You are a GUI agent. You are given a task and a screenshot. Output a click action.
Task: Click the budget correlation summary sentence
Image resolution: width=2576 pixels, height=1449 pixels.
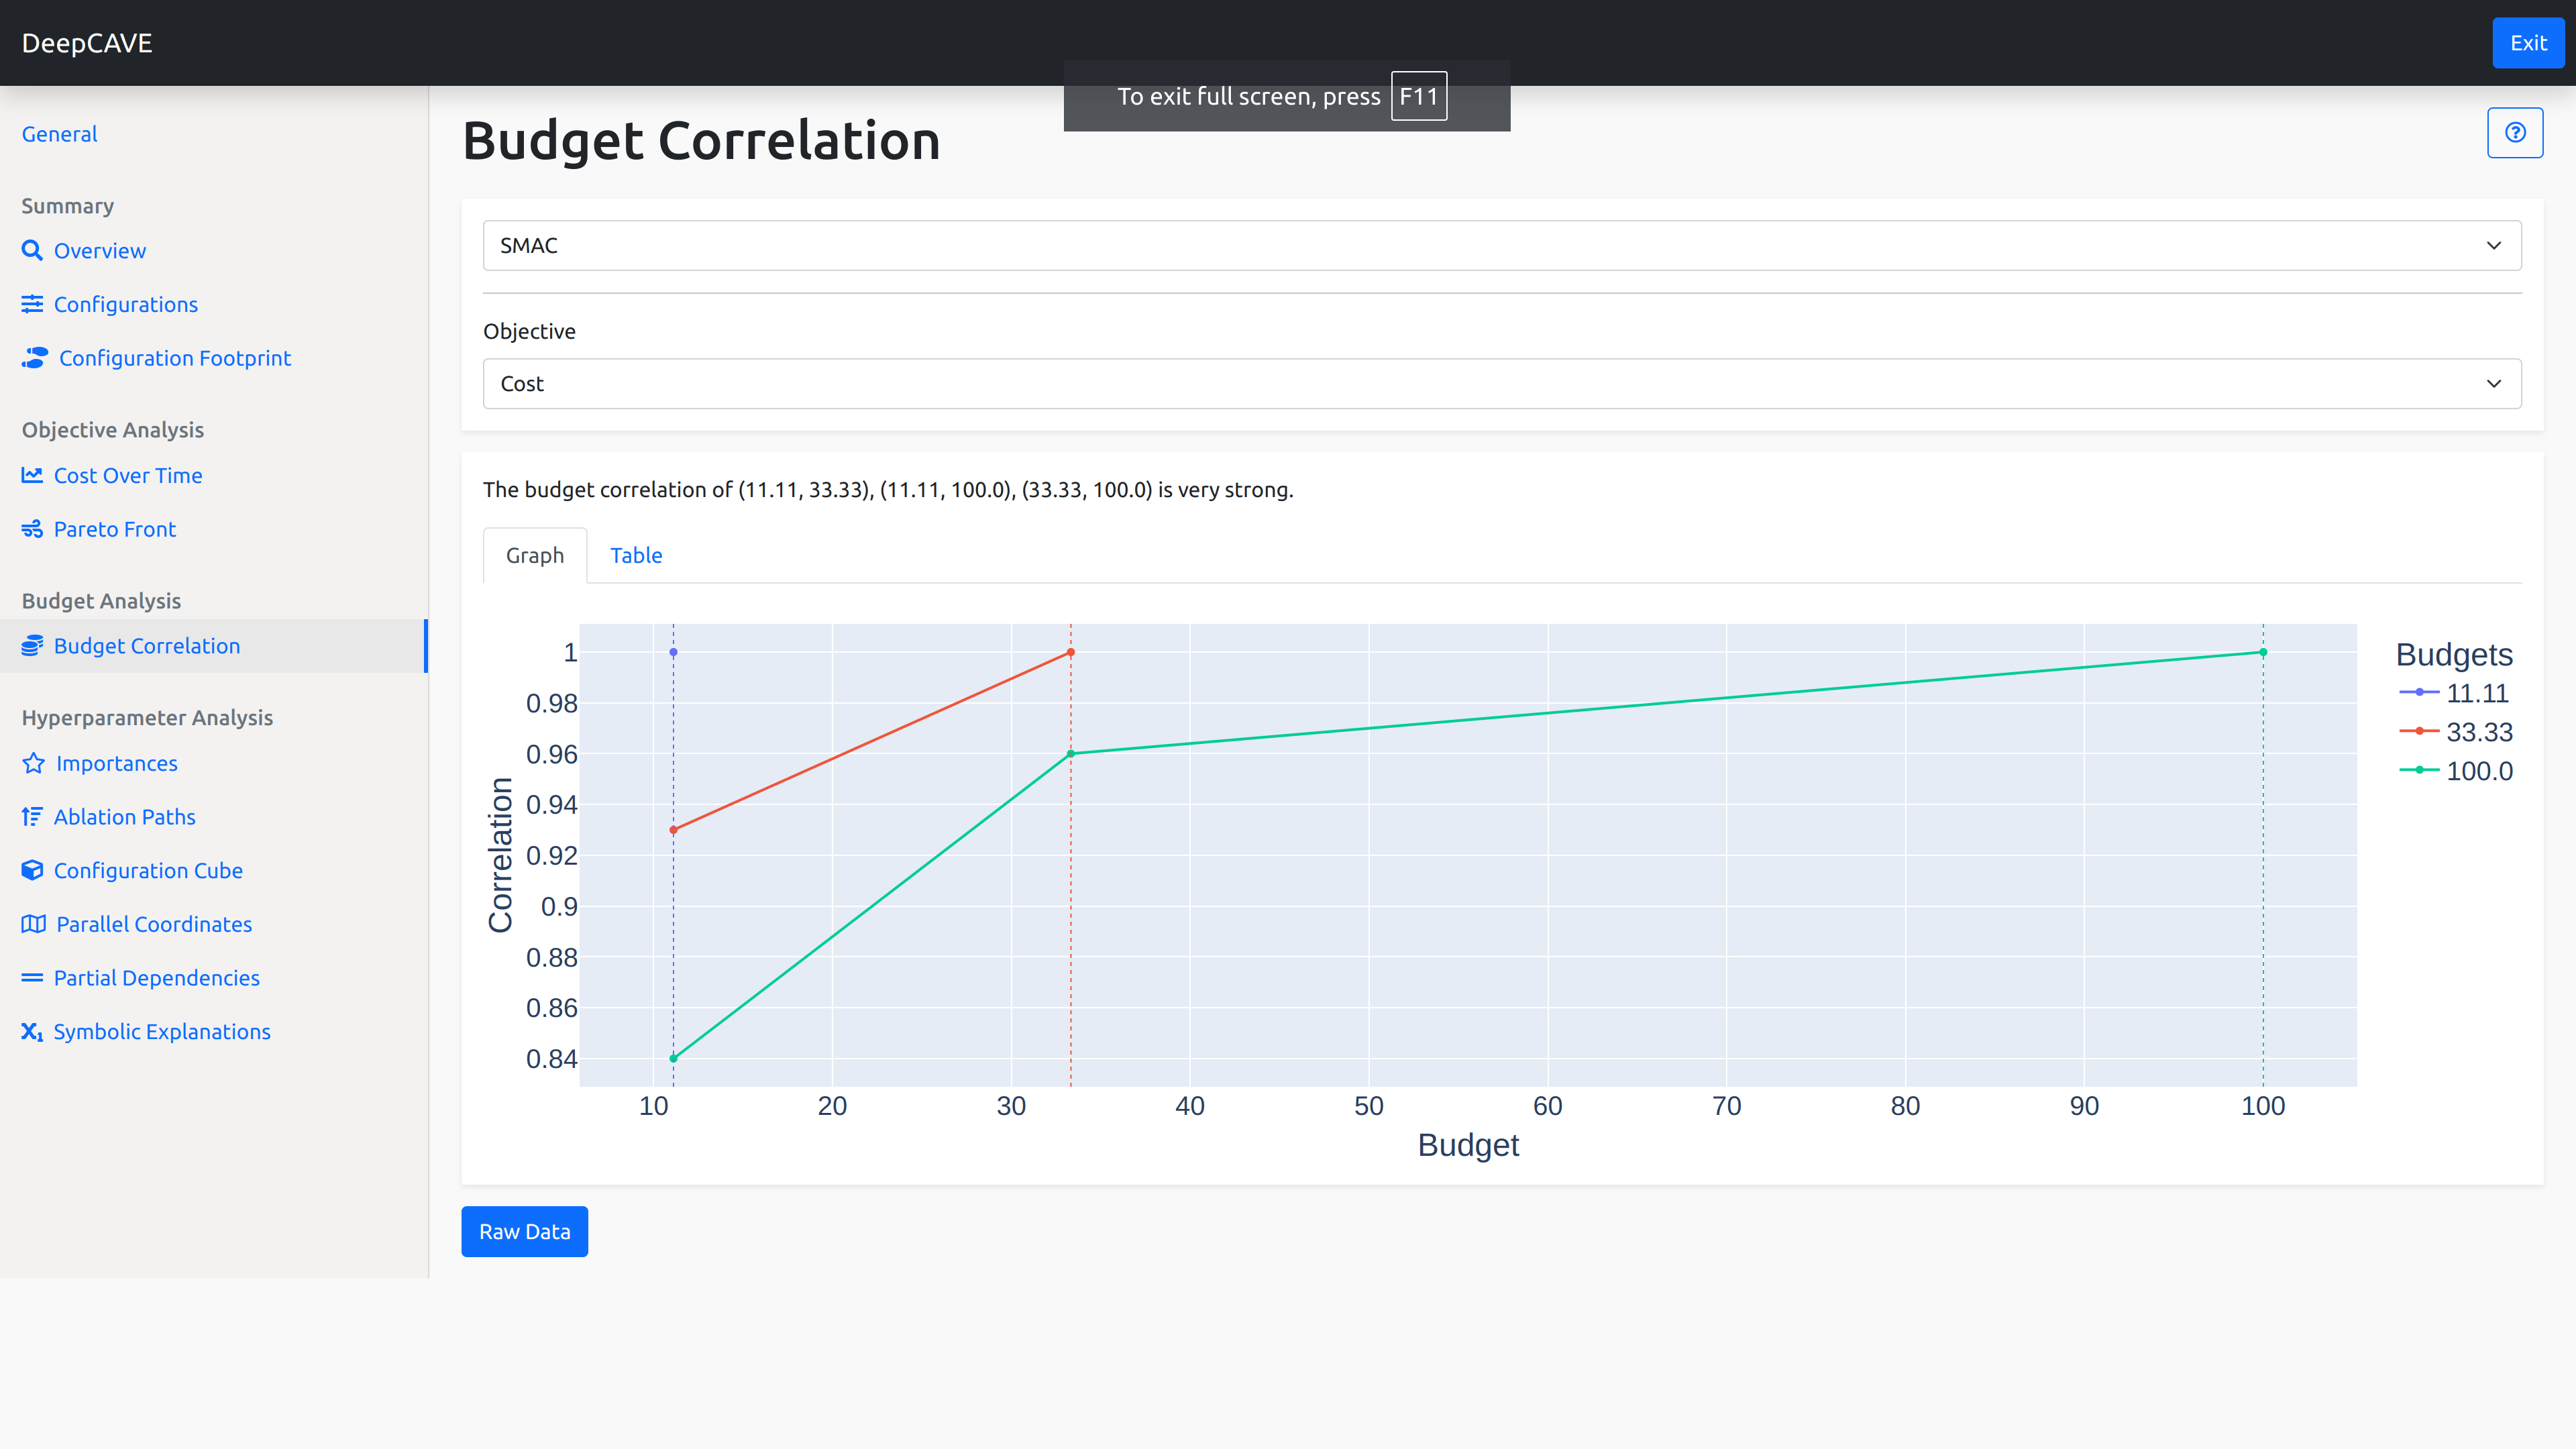click(x=888, y=490)
